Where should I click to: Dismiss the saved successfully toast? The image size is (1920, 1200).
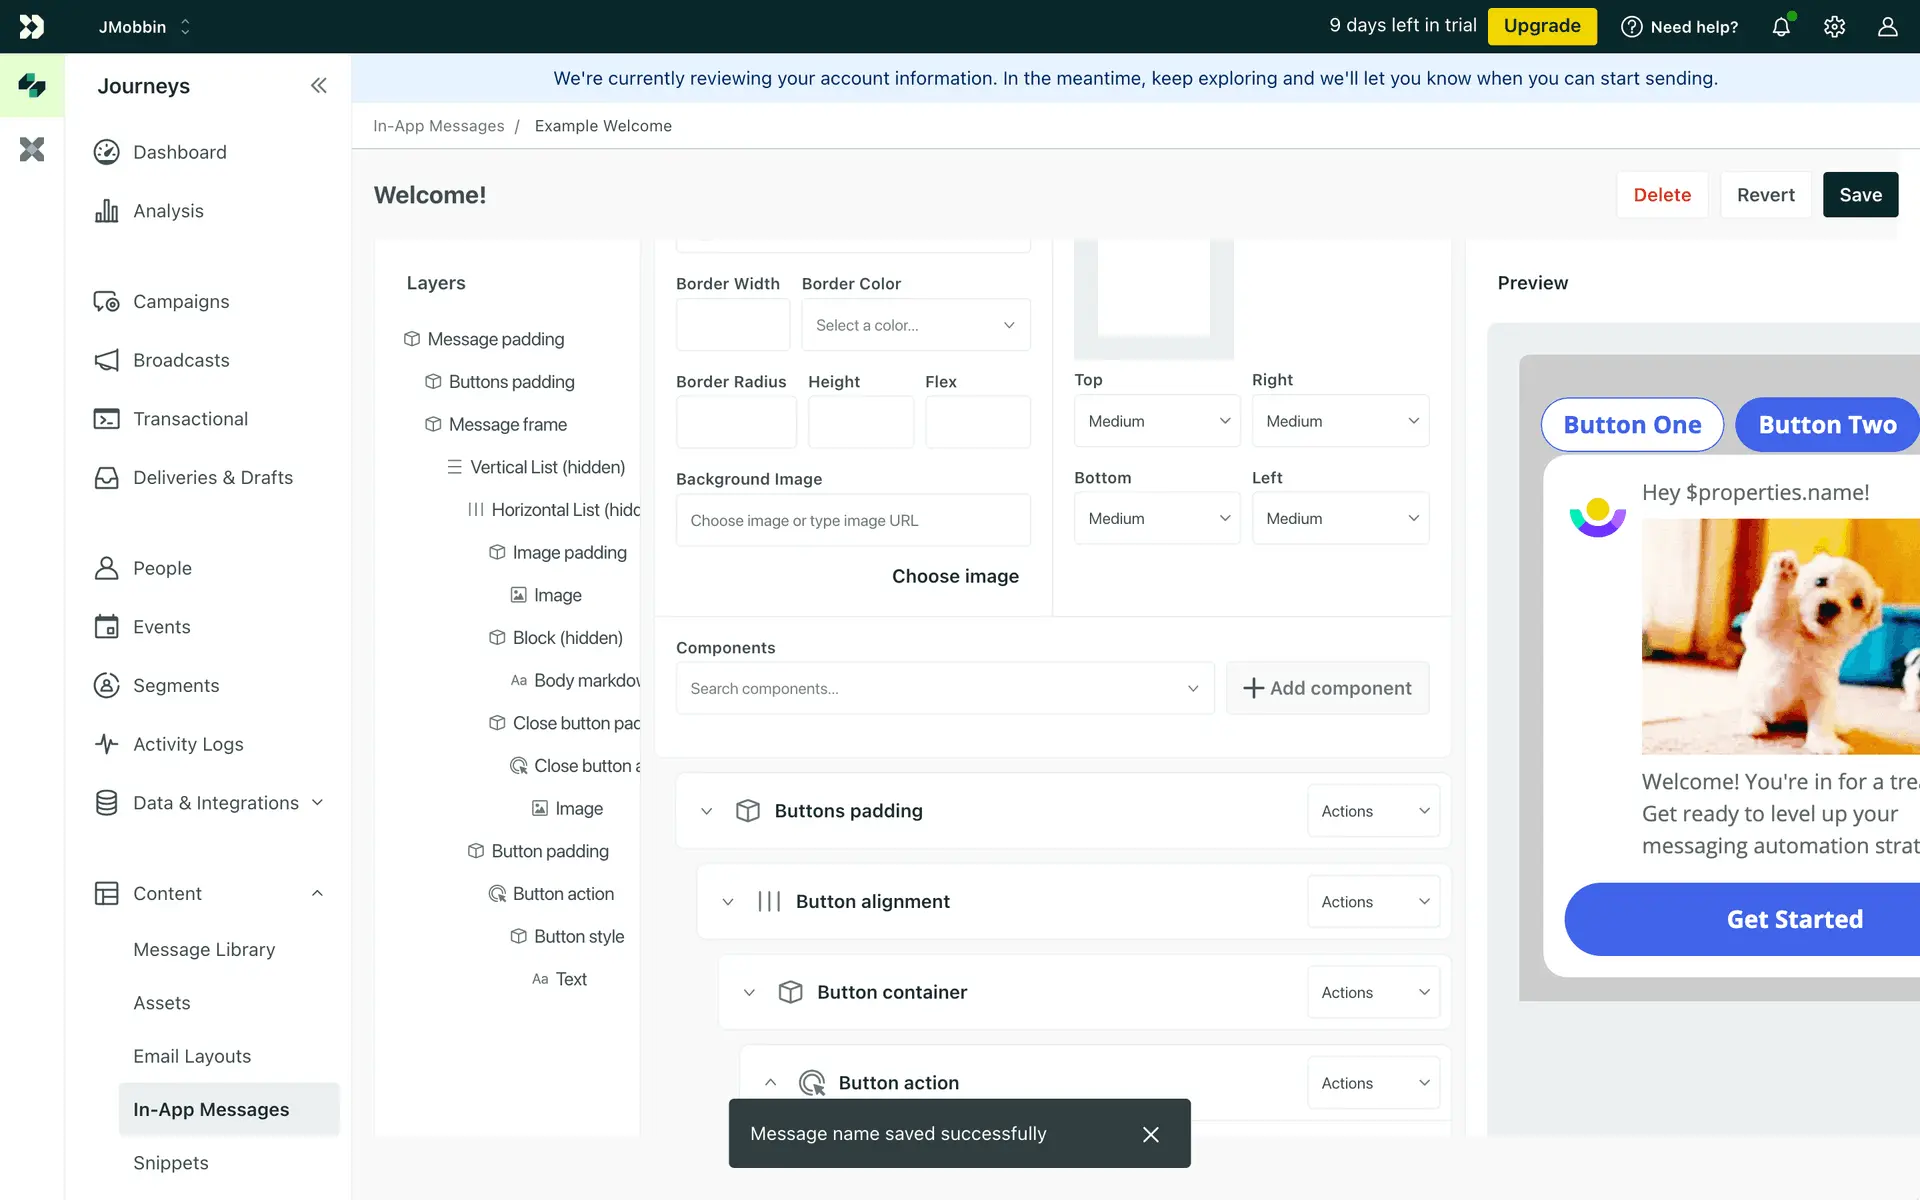[x=1150, y=1134]
